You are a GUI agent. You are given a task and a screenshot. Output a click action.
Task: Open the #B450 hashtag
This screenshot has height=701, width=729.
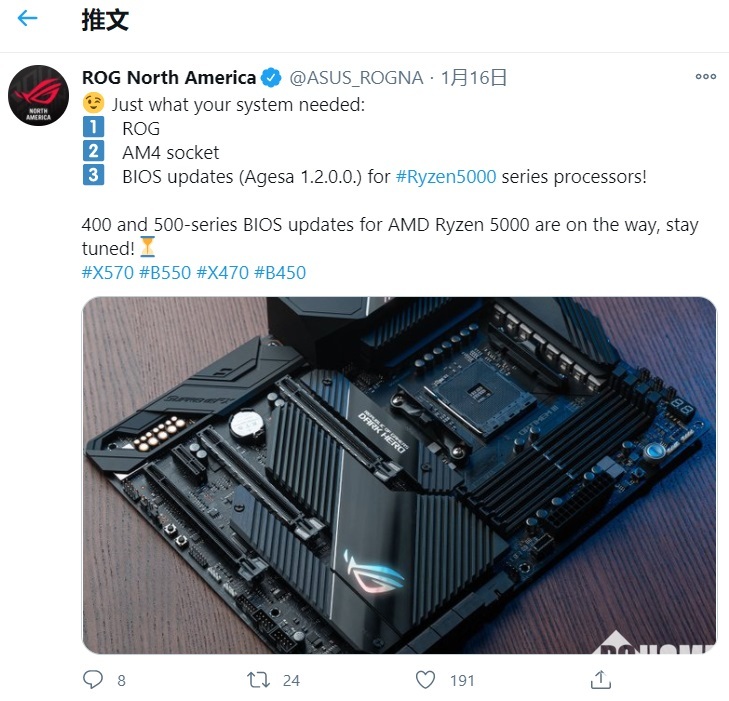click(280, 272)
